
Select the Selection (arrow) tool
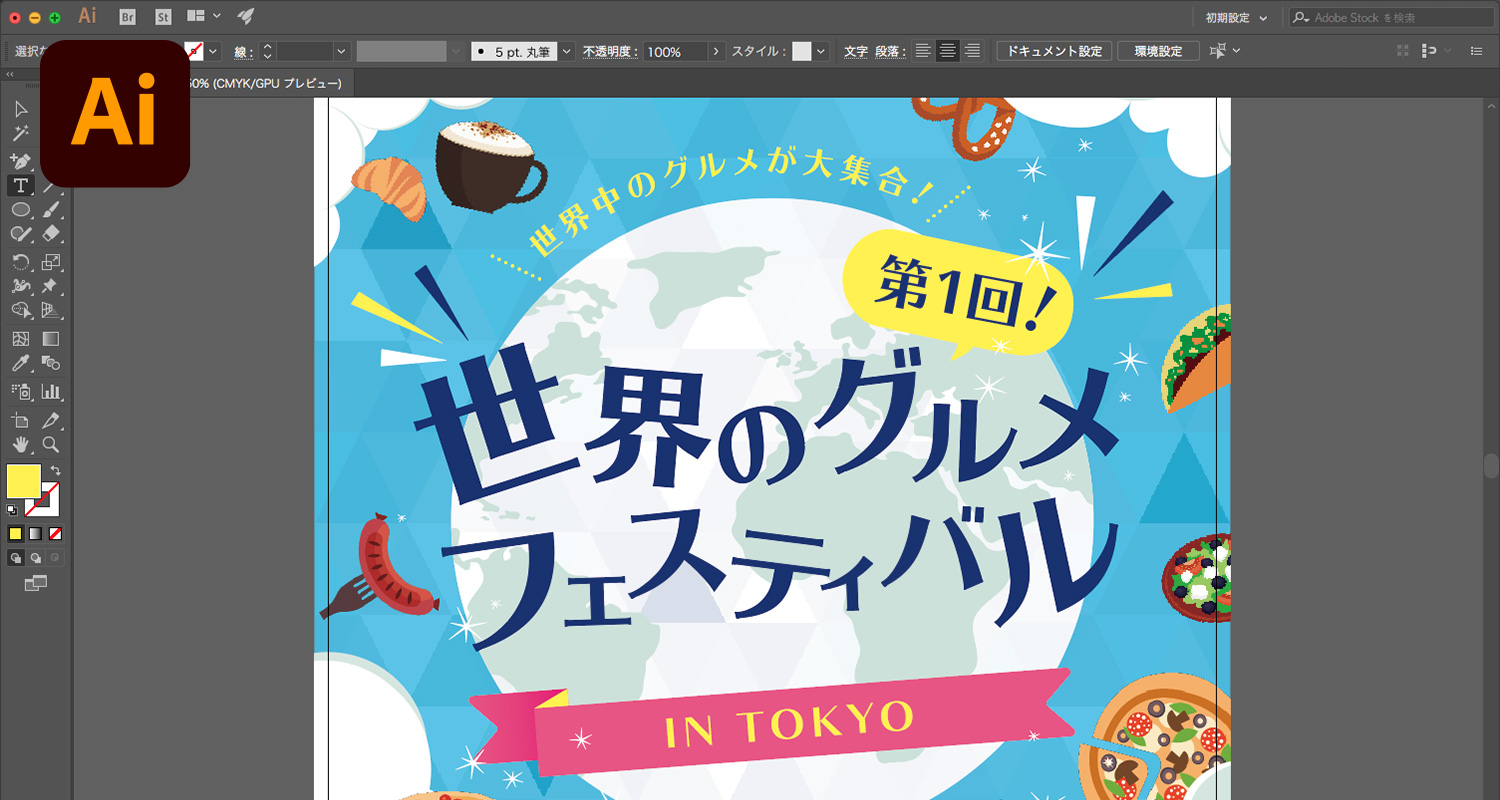point(20,109)
